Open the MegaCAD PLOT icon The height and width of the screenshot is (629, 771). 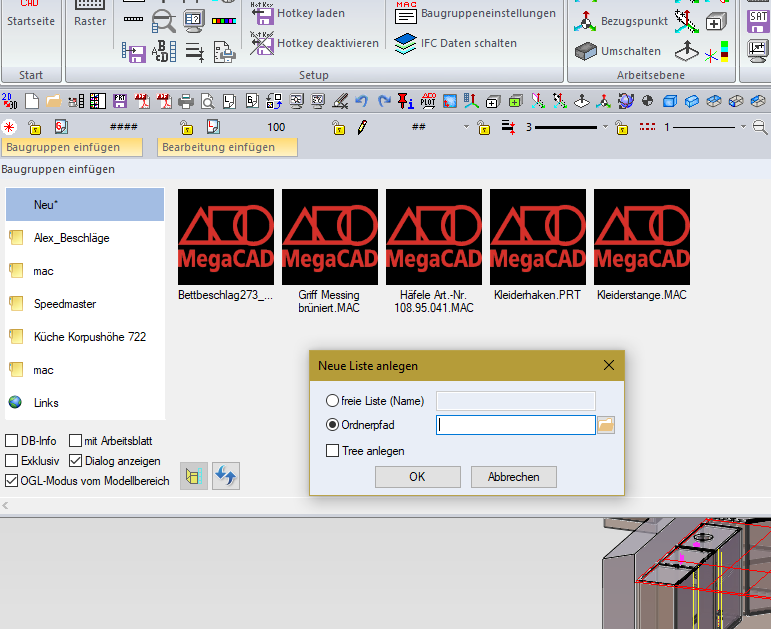click(x=428, y=101)
